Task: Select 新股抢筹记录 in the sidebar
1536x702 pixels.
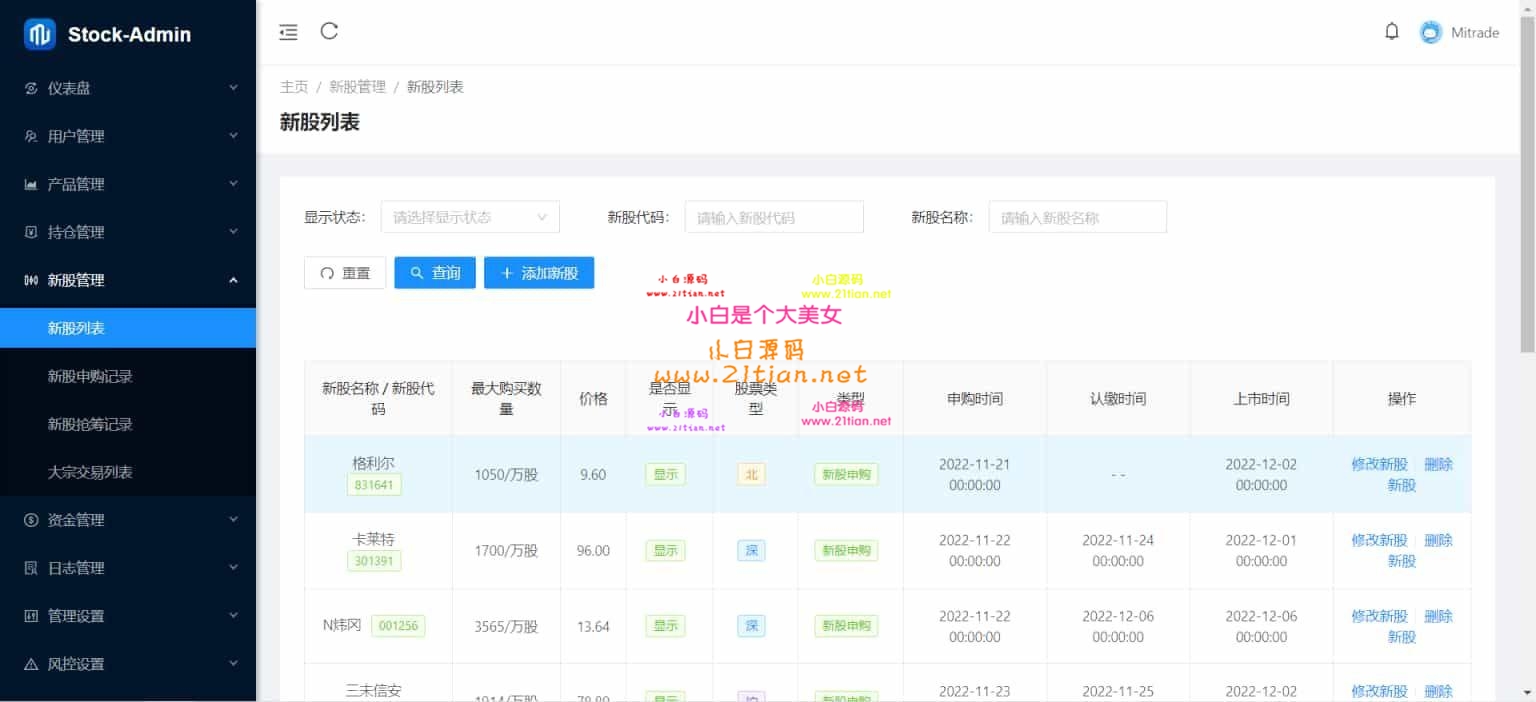Action: pos(90,424)
